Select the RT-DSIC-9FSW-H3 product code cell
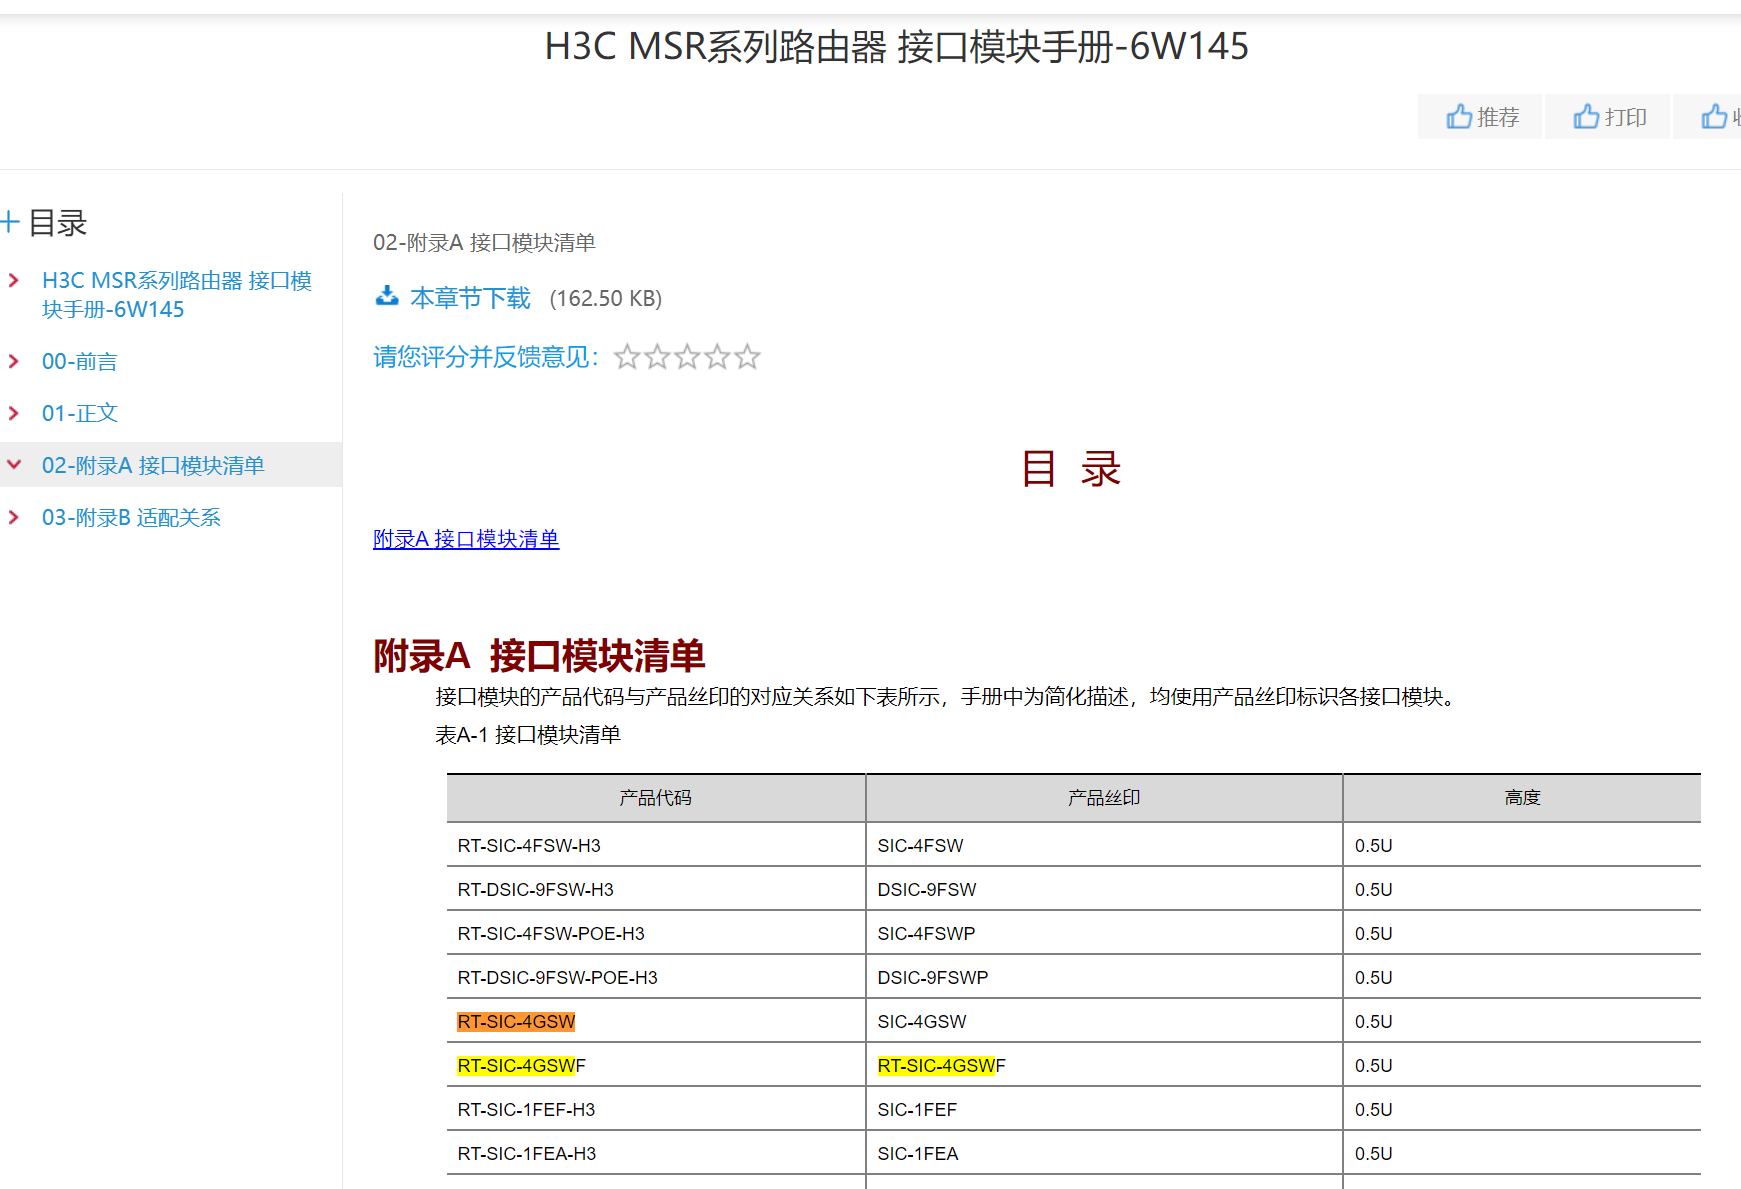The width and height of the screenshot is (1741, 1189). pos(656,889)
